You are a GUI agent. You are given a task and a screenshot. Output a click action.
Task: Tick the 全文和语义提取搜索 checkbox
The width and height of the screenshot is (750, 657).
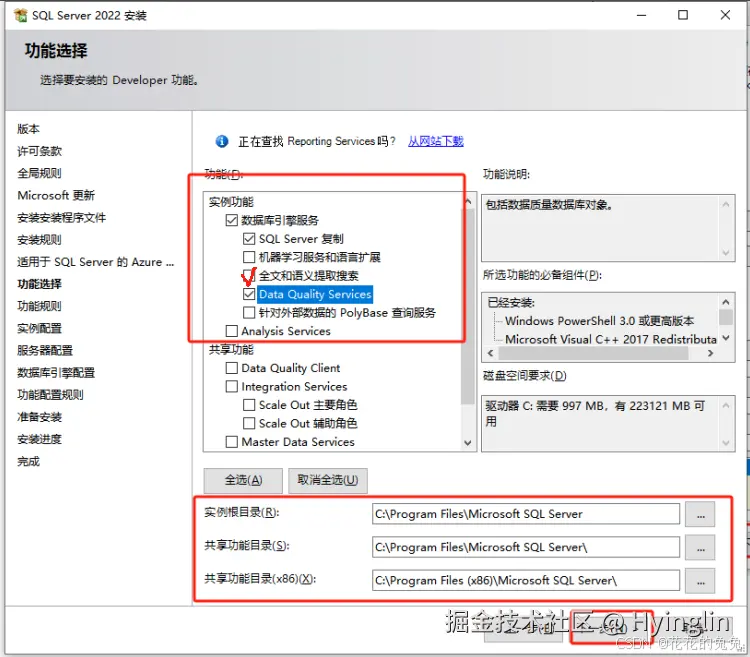click(x=249, y=275)
